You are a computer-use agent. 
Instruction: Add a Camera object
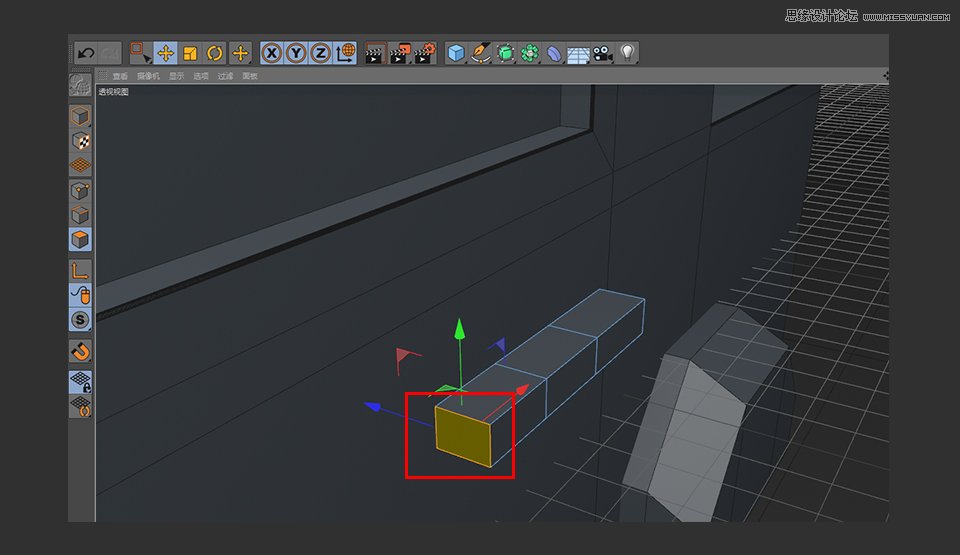603,53
